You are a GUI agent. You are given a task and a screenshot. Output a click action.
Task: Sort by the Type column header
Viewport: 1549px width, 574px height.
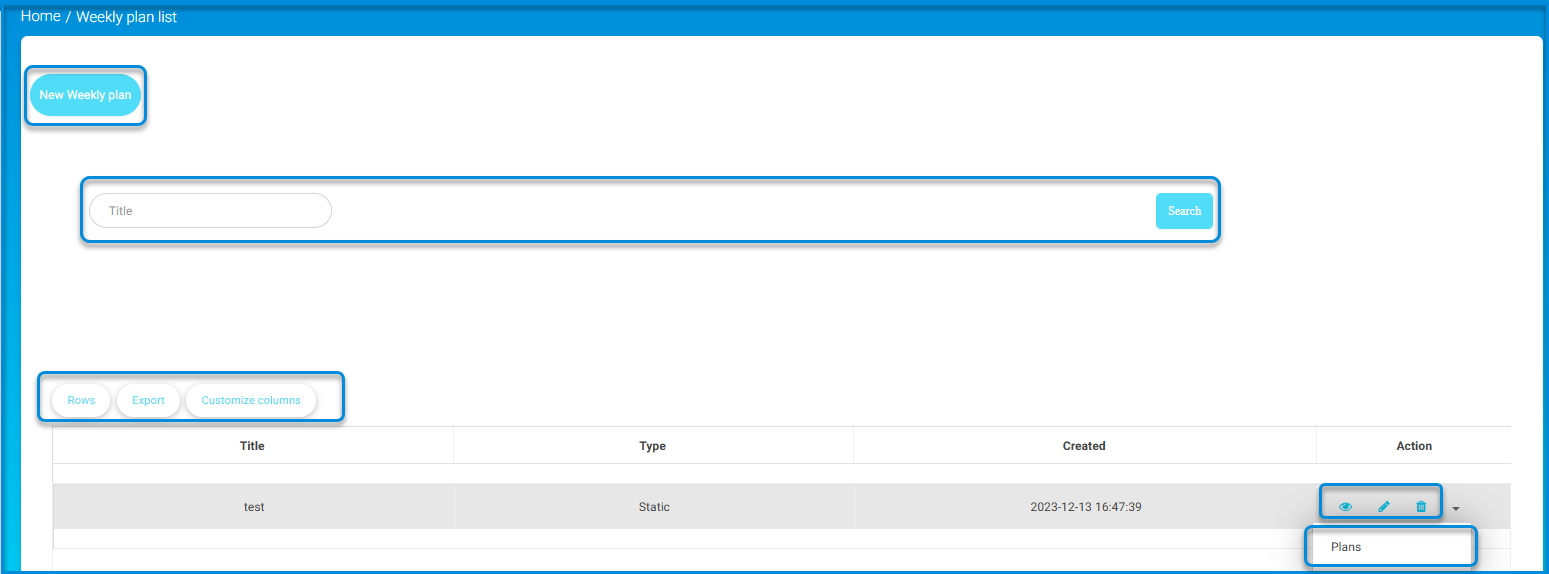652,446
